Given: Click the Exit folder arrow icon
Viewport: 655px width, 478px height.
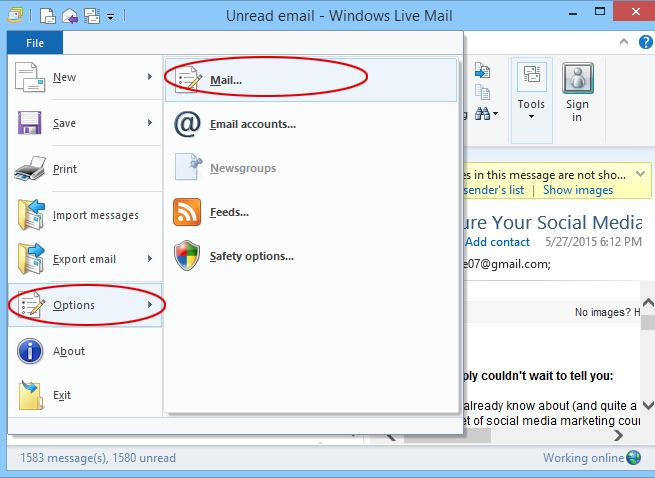Looking at the screenshot, I should pyautogui.click(x=30, y=395).
